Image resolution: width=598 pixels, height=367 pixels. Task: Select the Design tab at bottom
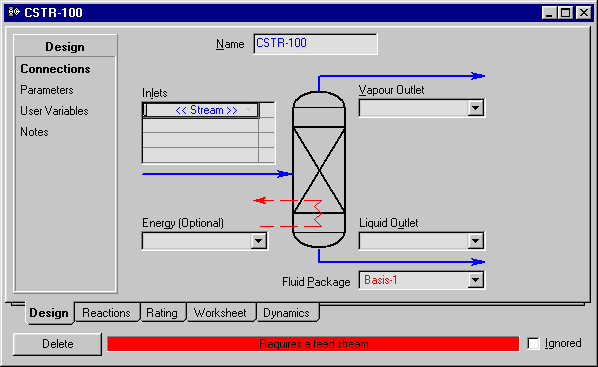coord(49,313)
